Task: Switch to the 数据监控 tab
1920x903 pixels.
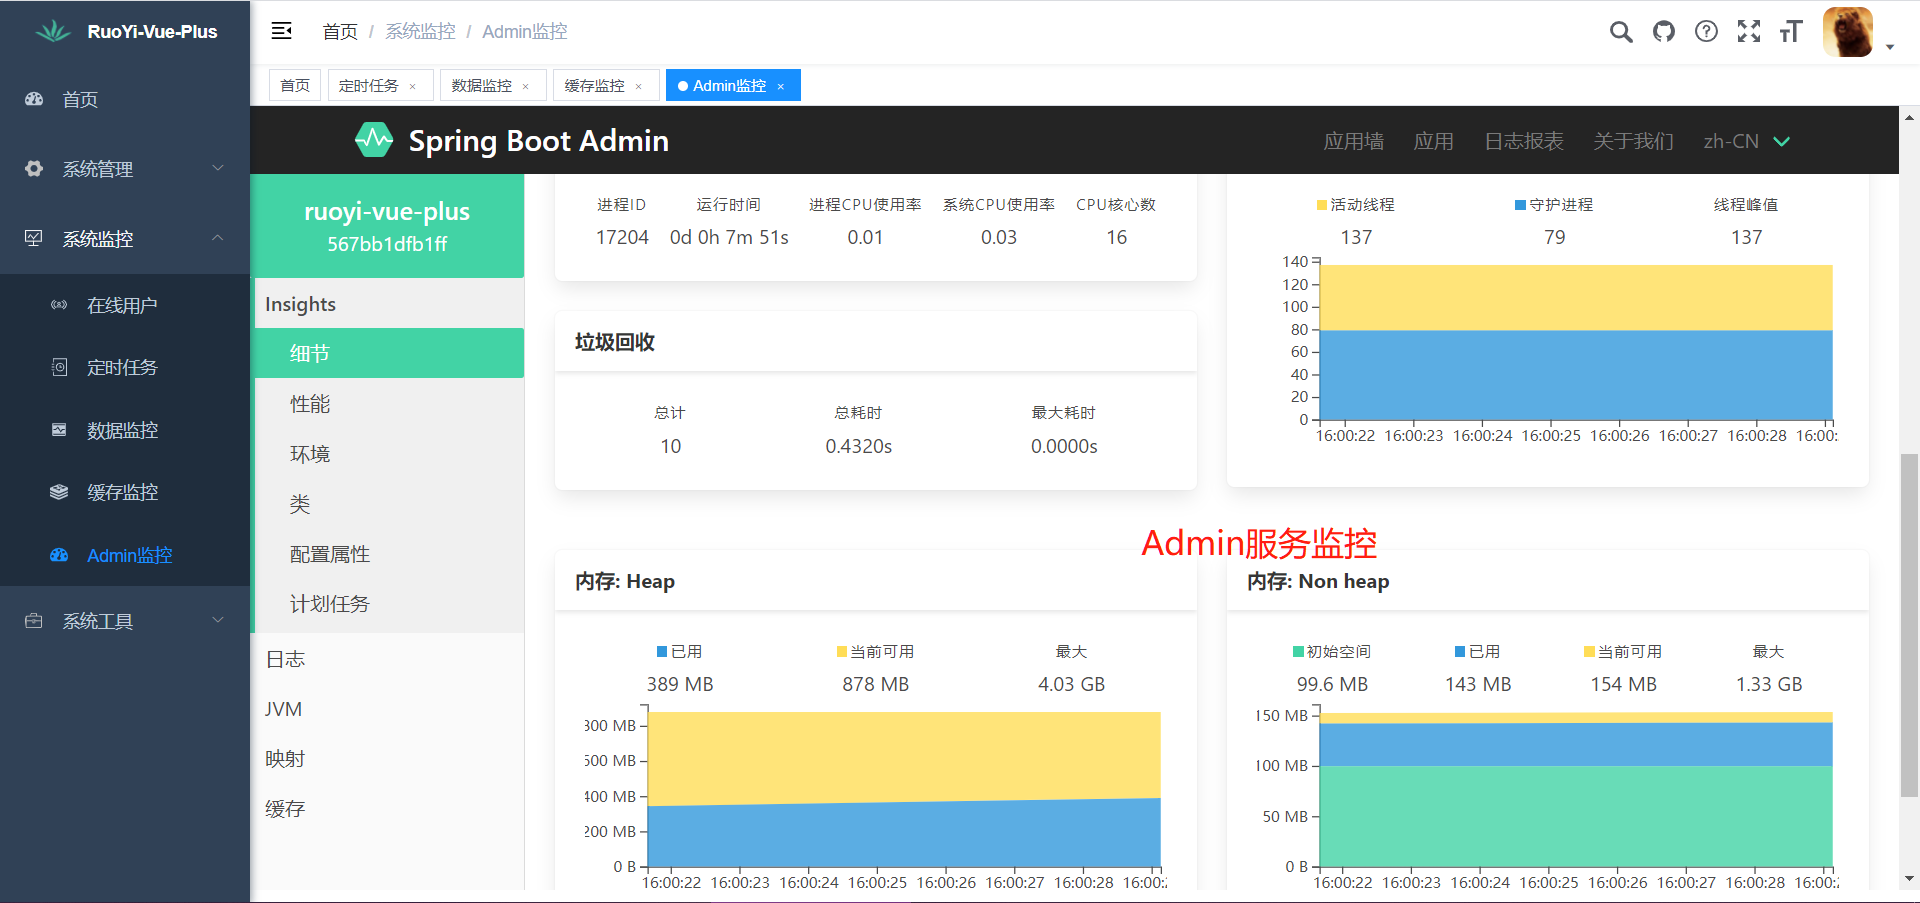Action: pyautogui.click(x=482, y=86)
